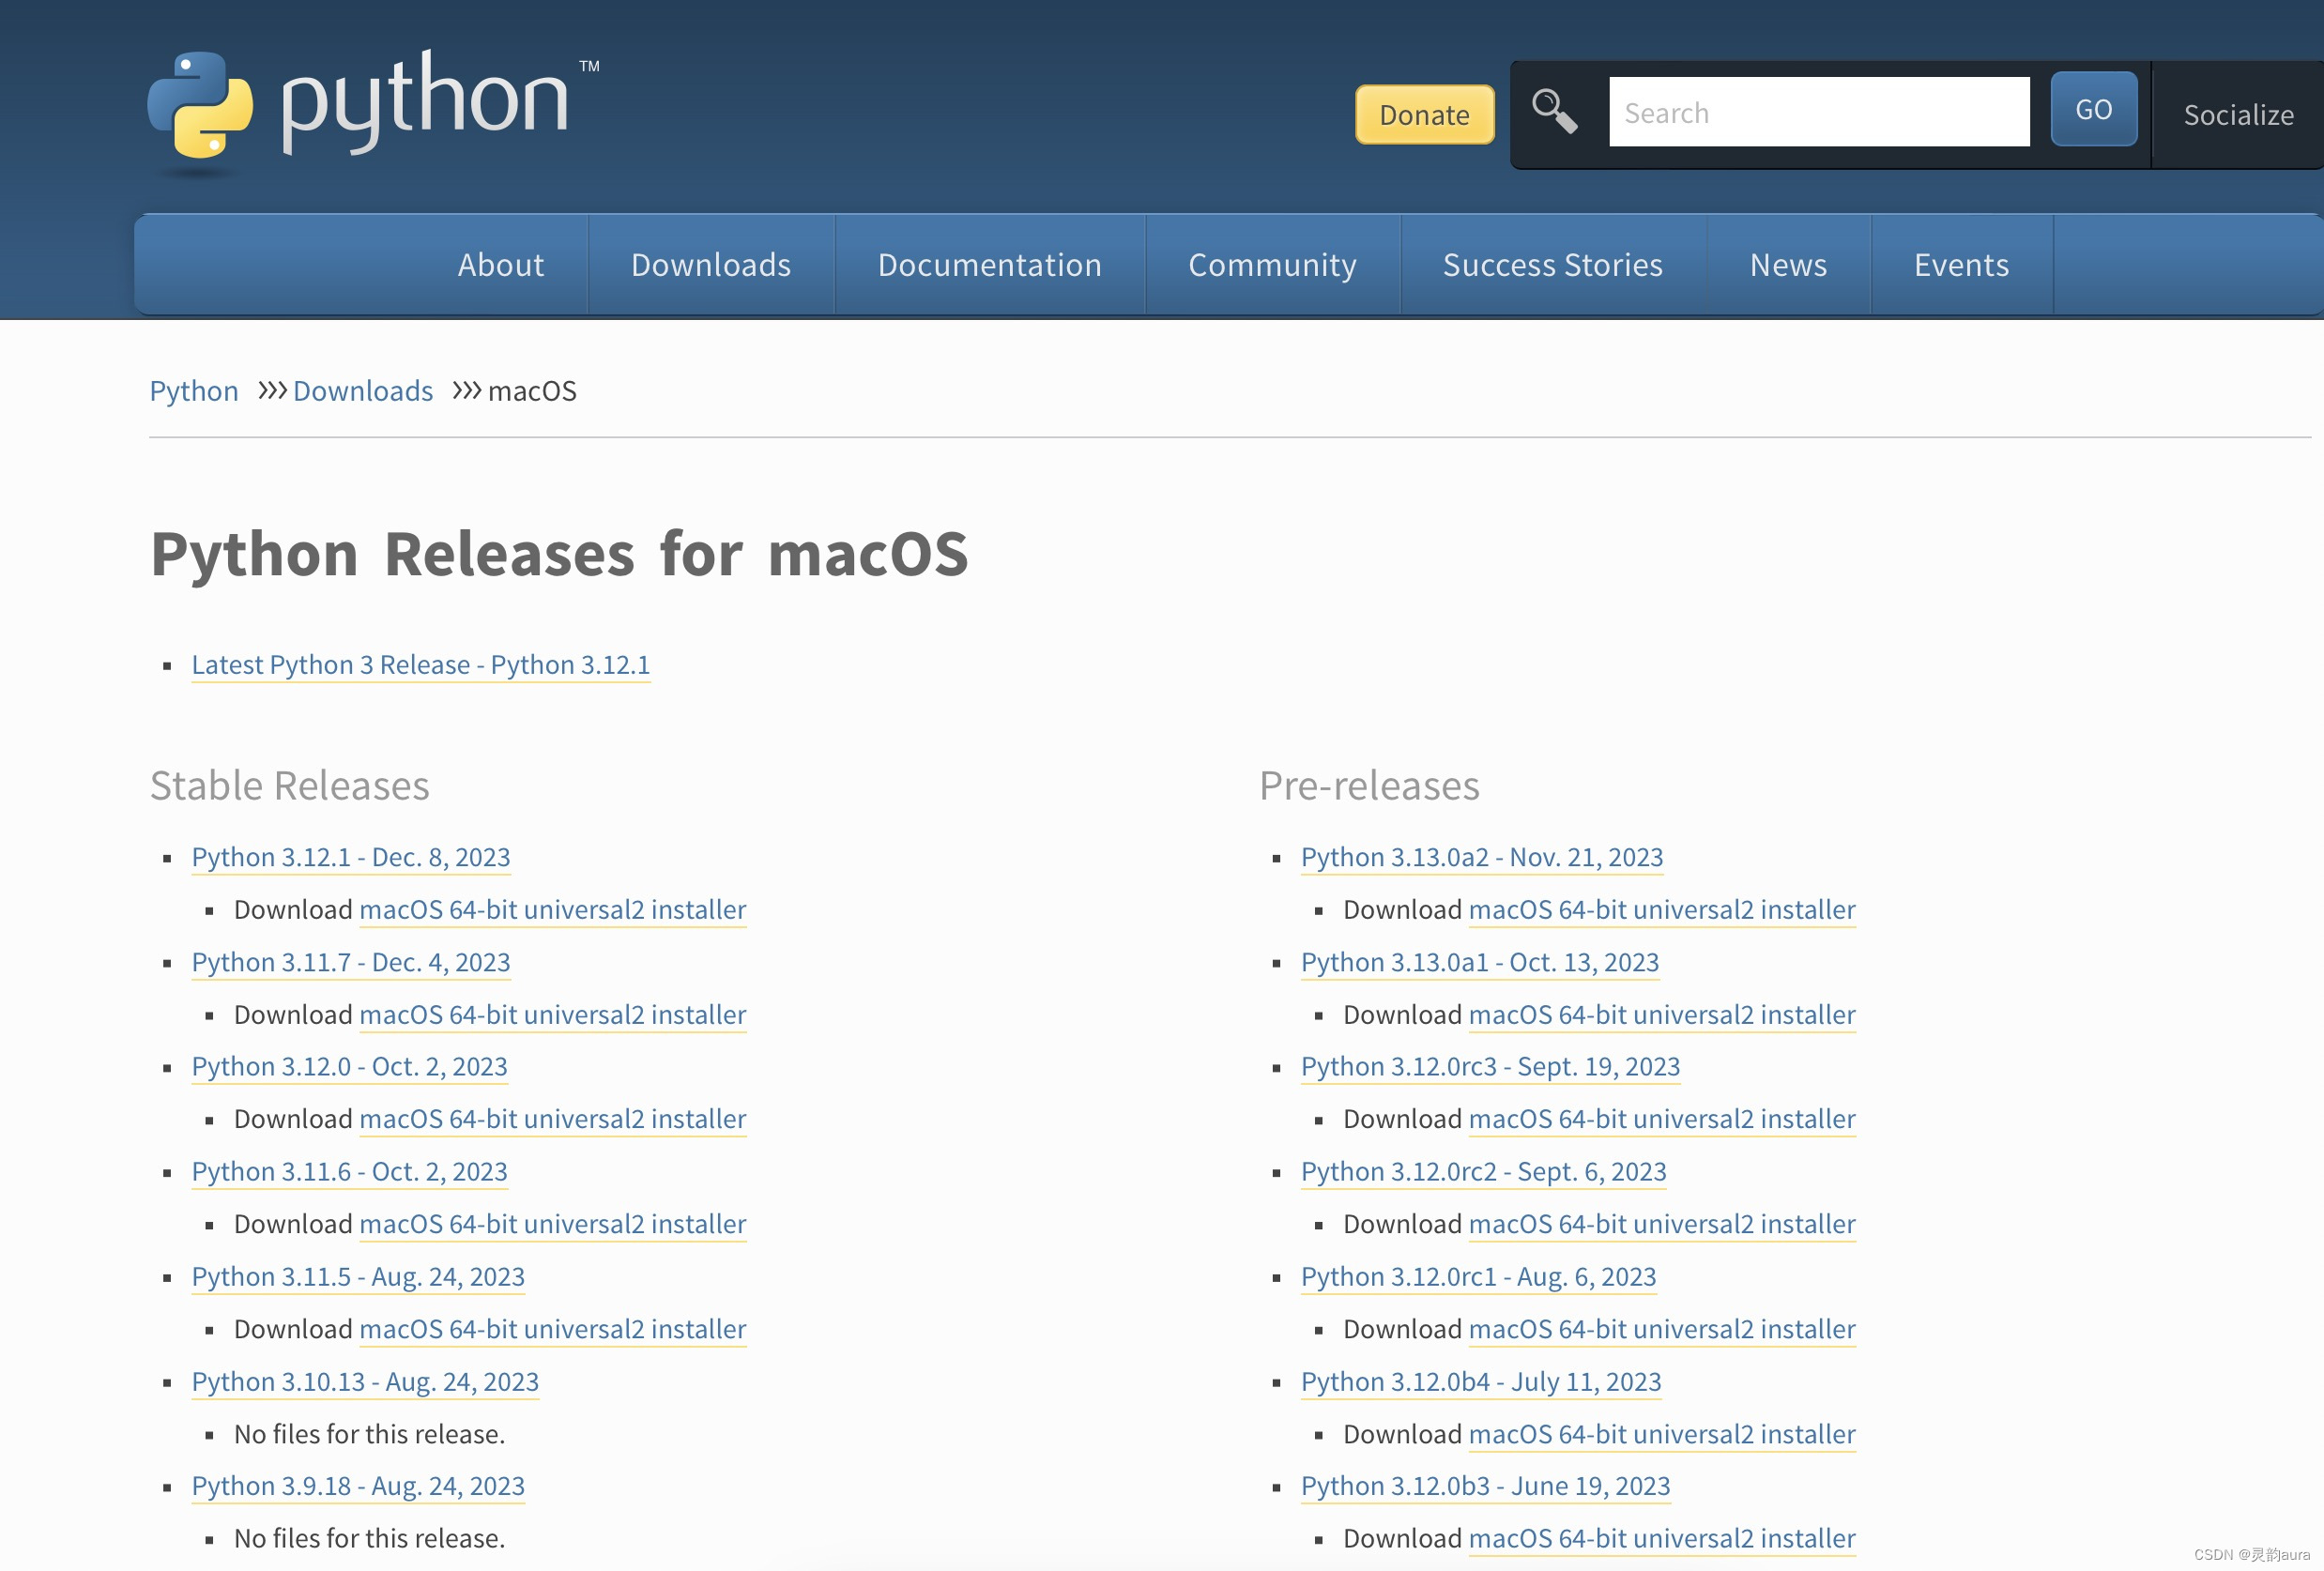Viewport: 2324px width, 1571px height.
Task: Open the About menu item
Action: click(x=500, y=265)
